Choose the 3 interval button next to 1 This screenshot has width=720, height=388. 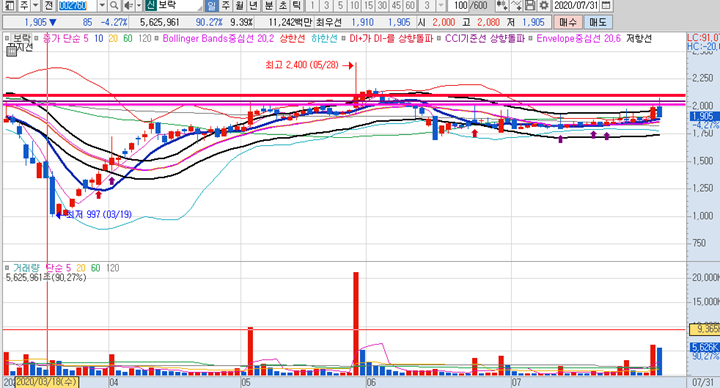click(x=326, y=6)
